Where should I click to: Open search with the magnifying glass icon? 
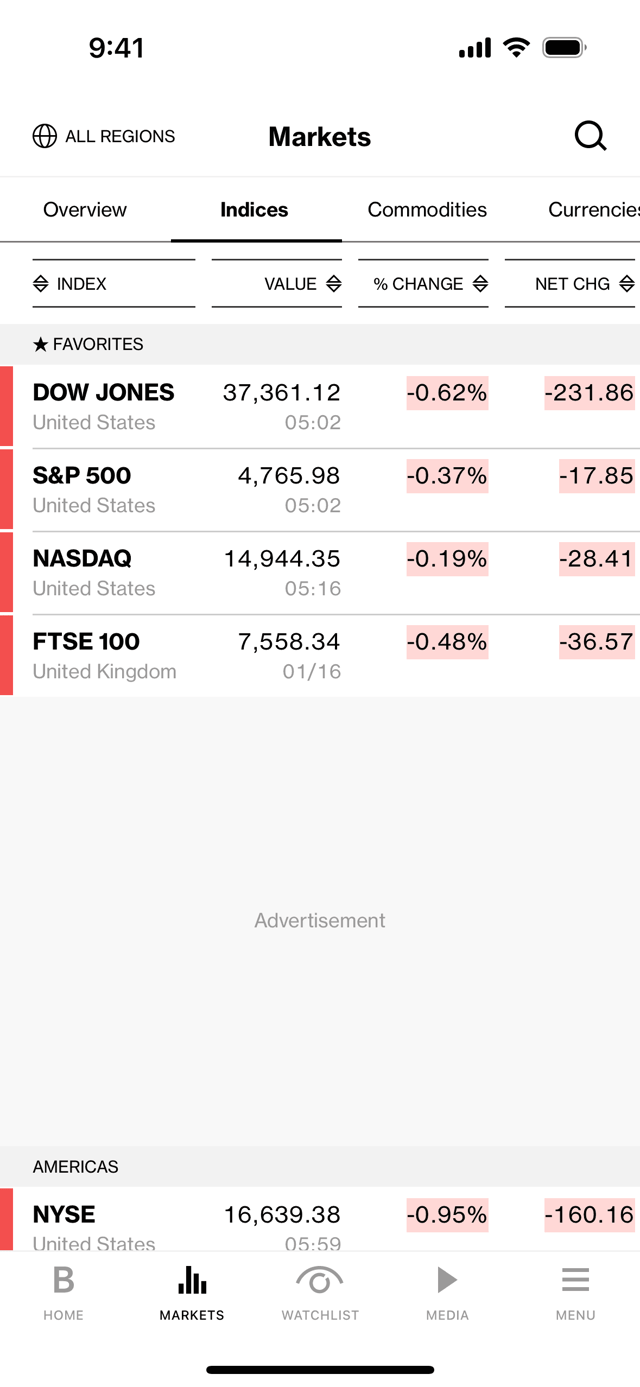pyautogui.click(x=590, y=136)
